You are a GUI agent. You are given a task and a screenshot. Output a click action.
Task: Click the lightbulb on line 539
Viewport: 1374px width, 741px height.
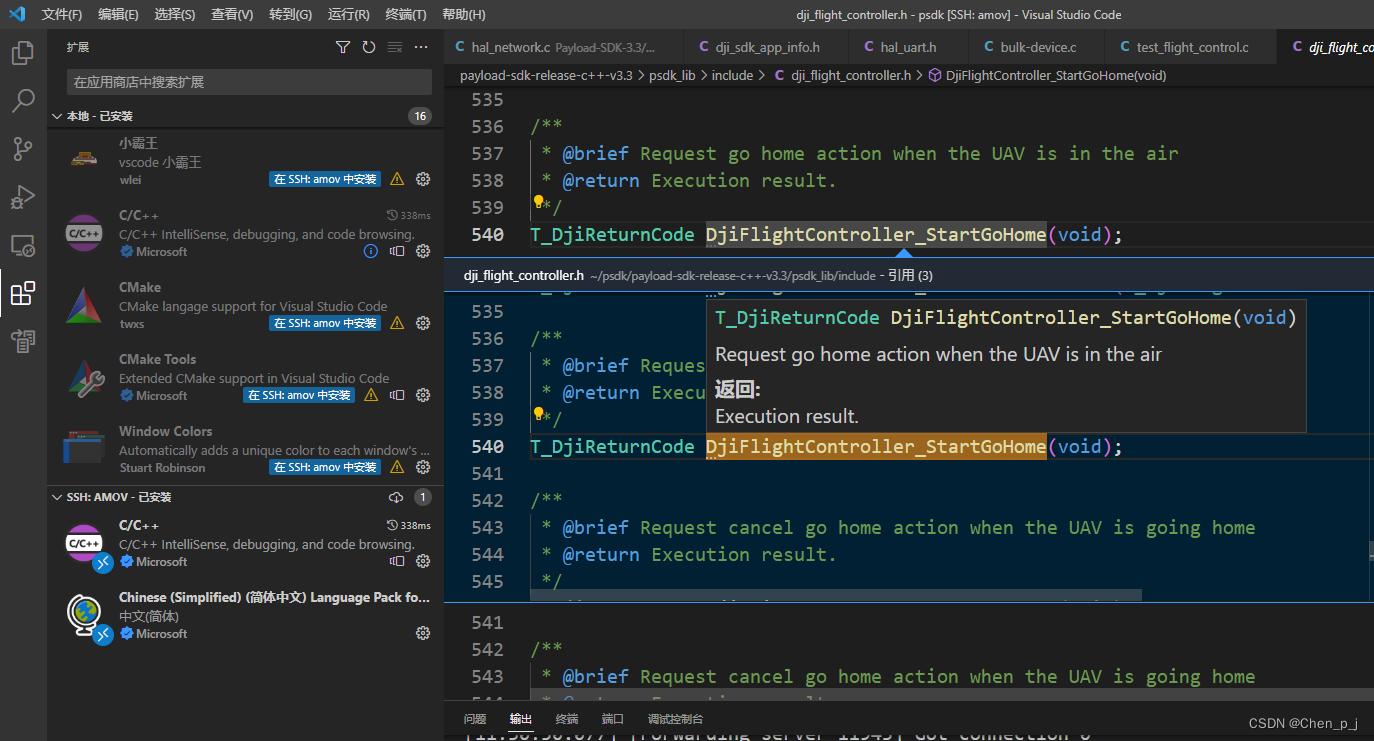tap(538, 202)
